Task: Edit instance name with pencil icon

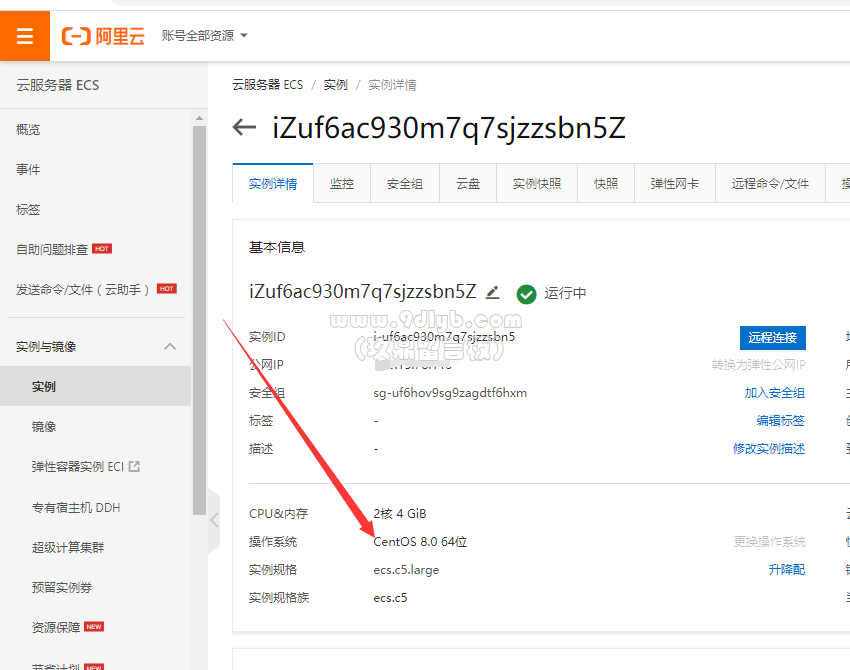Action: coord(492,293)
